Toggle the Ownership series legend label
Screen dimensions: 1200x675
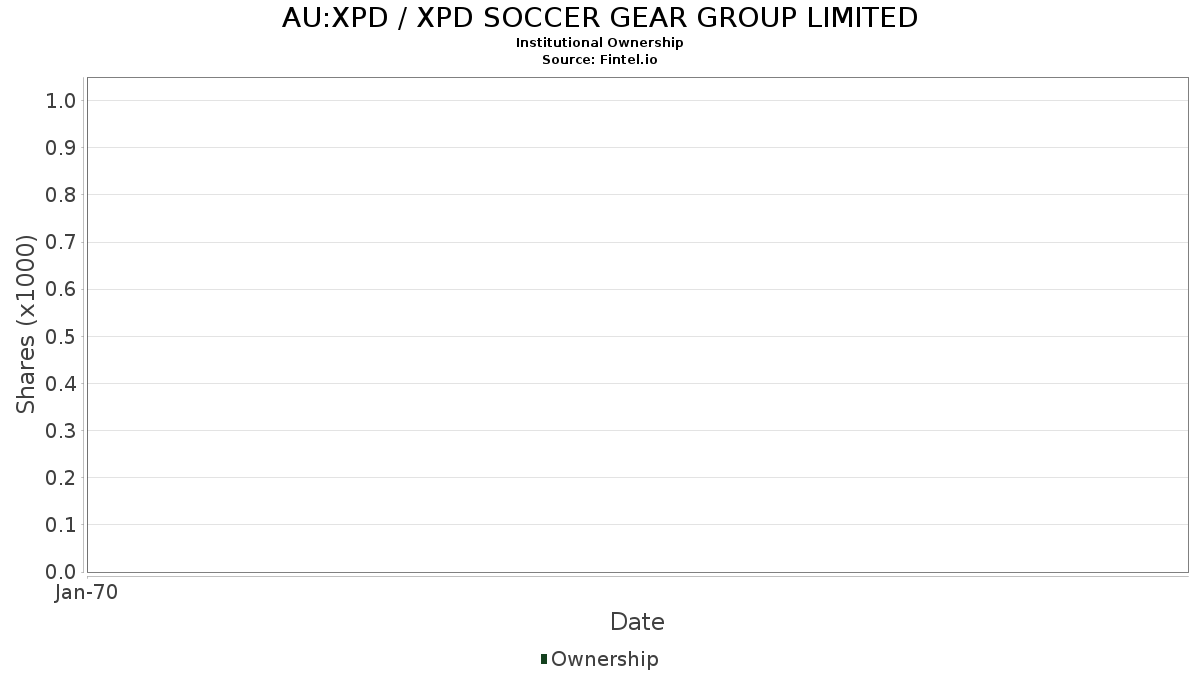pos(604,659)
